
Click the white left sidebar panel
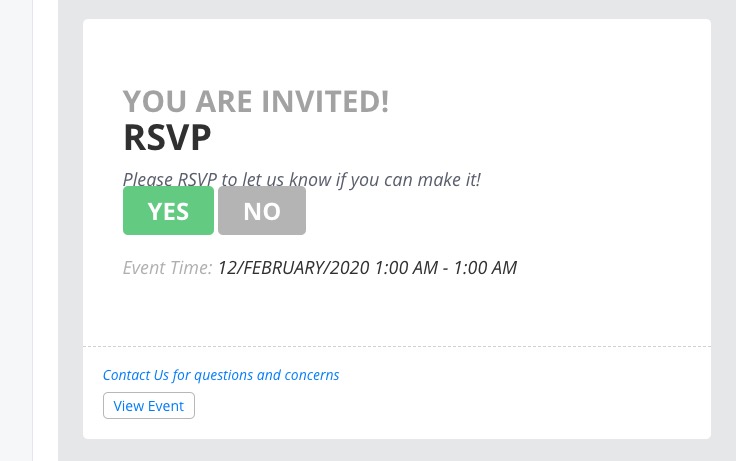[x=16, y=230]
